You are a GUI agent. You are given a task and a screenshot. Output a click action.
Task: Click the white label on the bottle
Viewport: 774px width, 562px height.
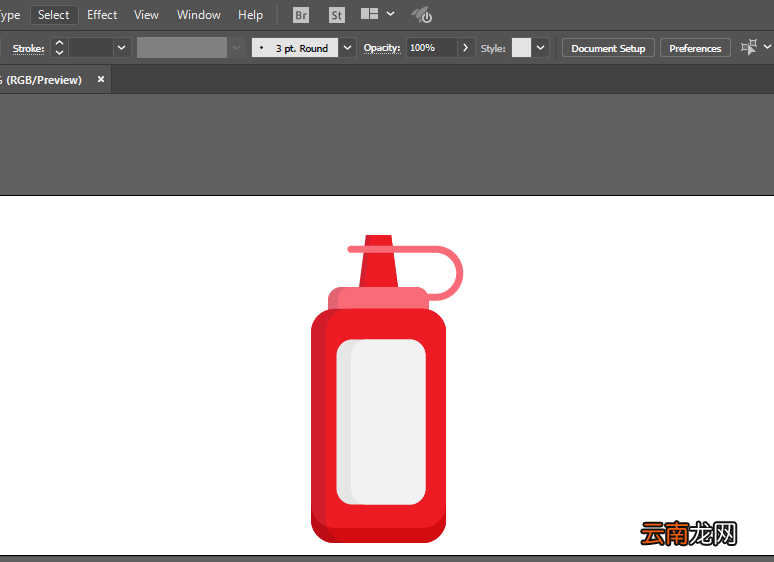(x=381, y=422)
